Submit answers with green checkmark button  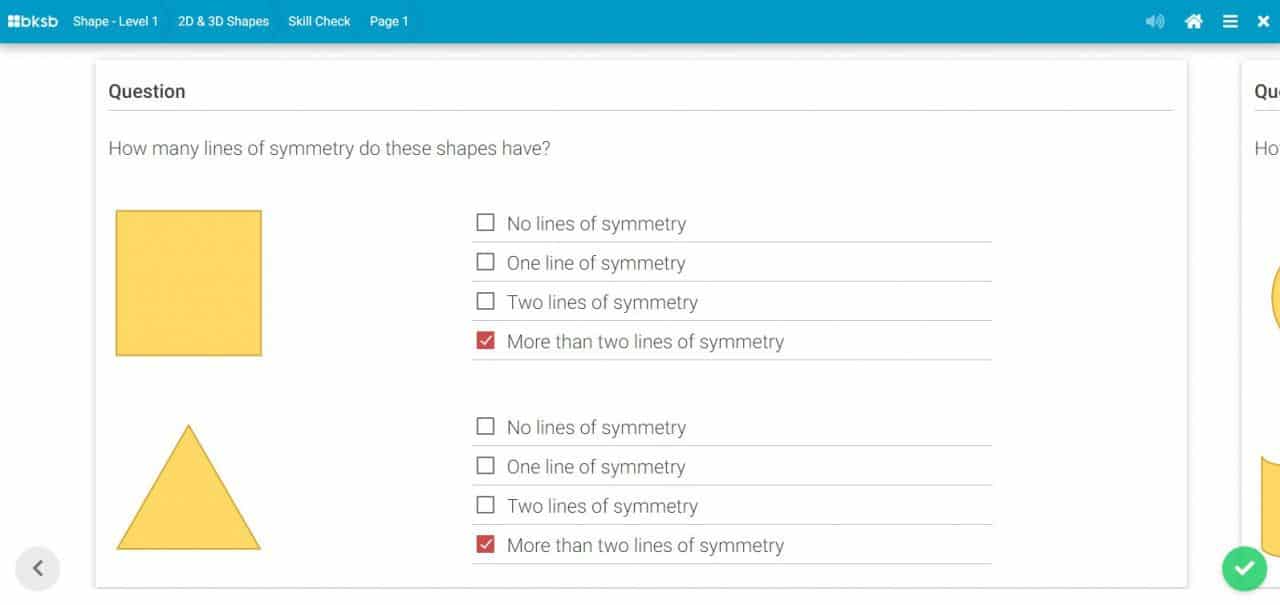(x=1244, y=569)
